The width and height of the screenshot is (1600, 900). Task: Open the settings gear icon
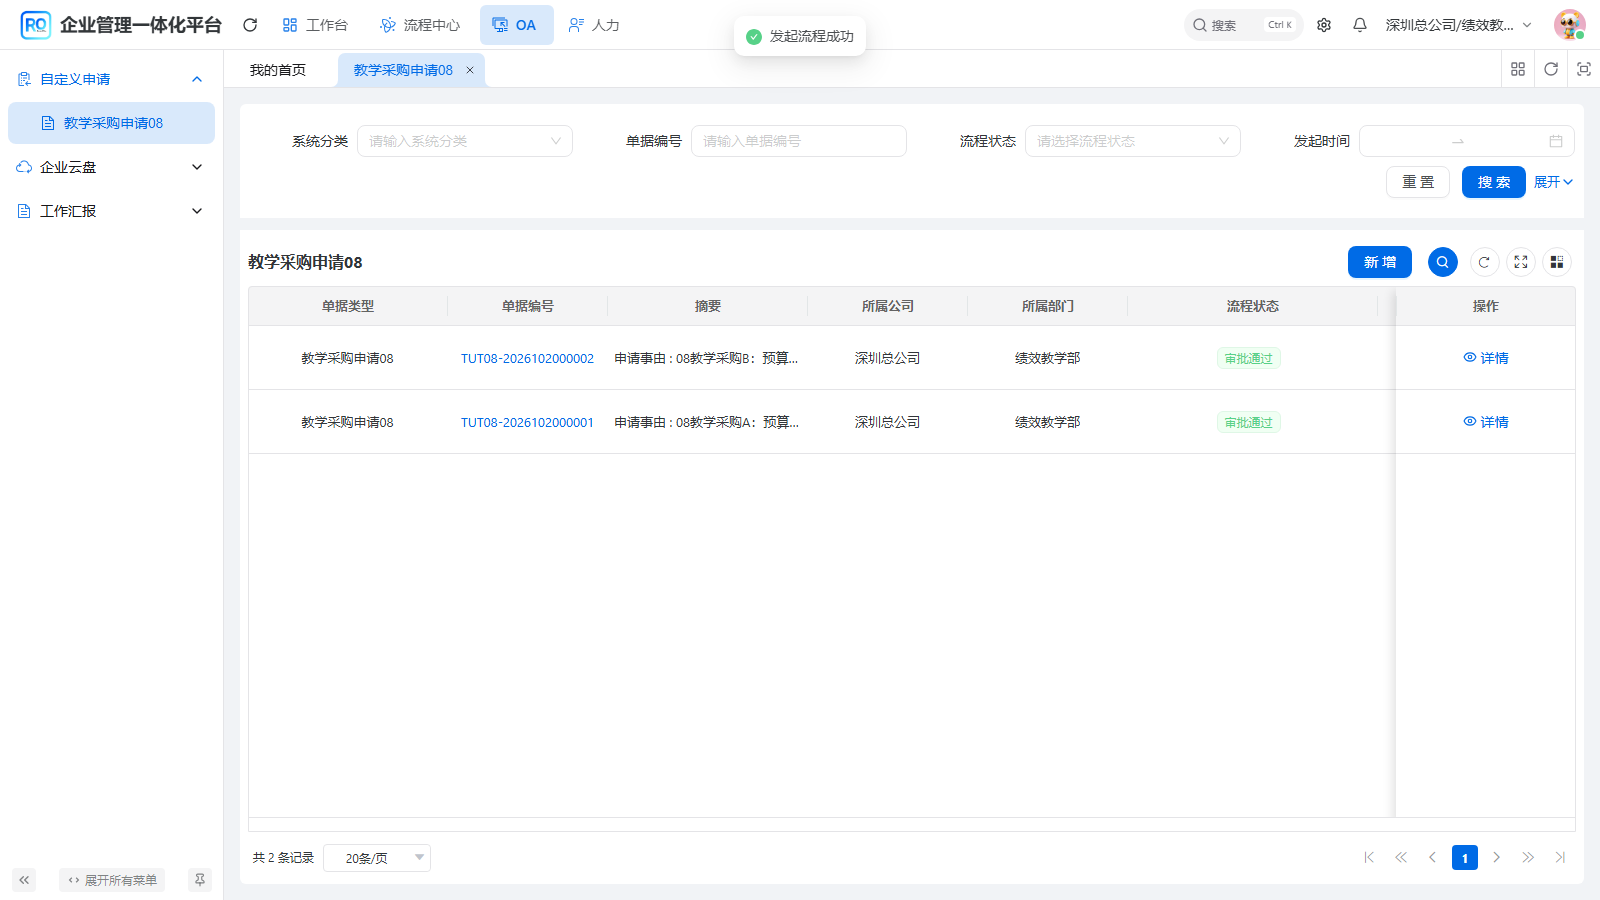coord(1324,25)
